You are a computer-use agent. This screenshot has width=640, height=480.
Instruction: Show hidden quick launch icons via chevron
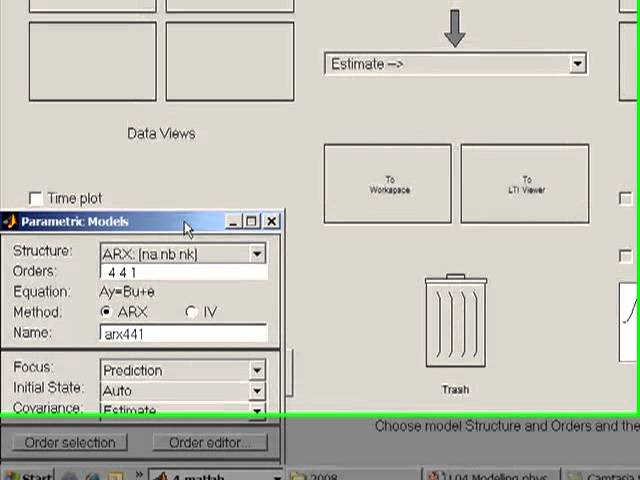139,474
